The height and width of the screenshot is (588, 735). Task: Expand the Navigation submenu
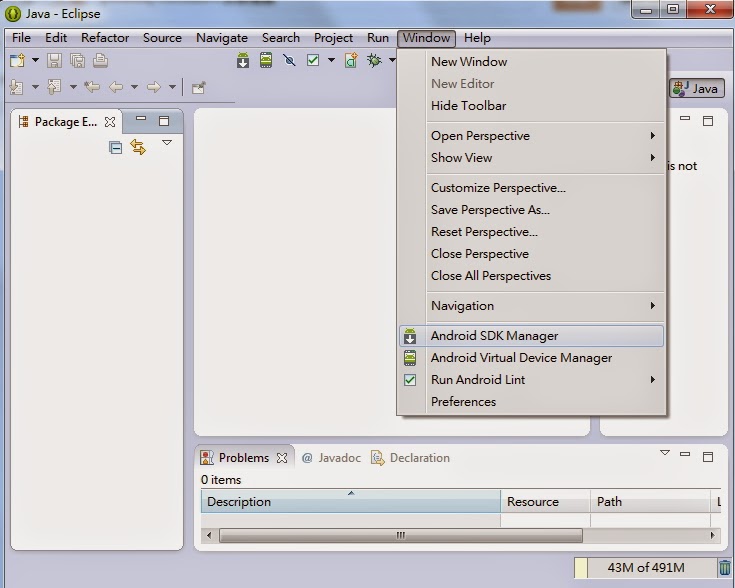pyautogui.click(x=532, y=306)
